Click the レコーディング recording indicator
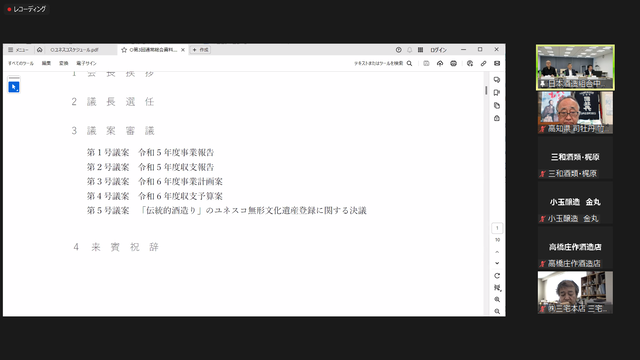Viewport: 640px width, 360px height. pos(27,9)
